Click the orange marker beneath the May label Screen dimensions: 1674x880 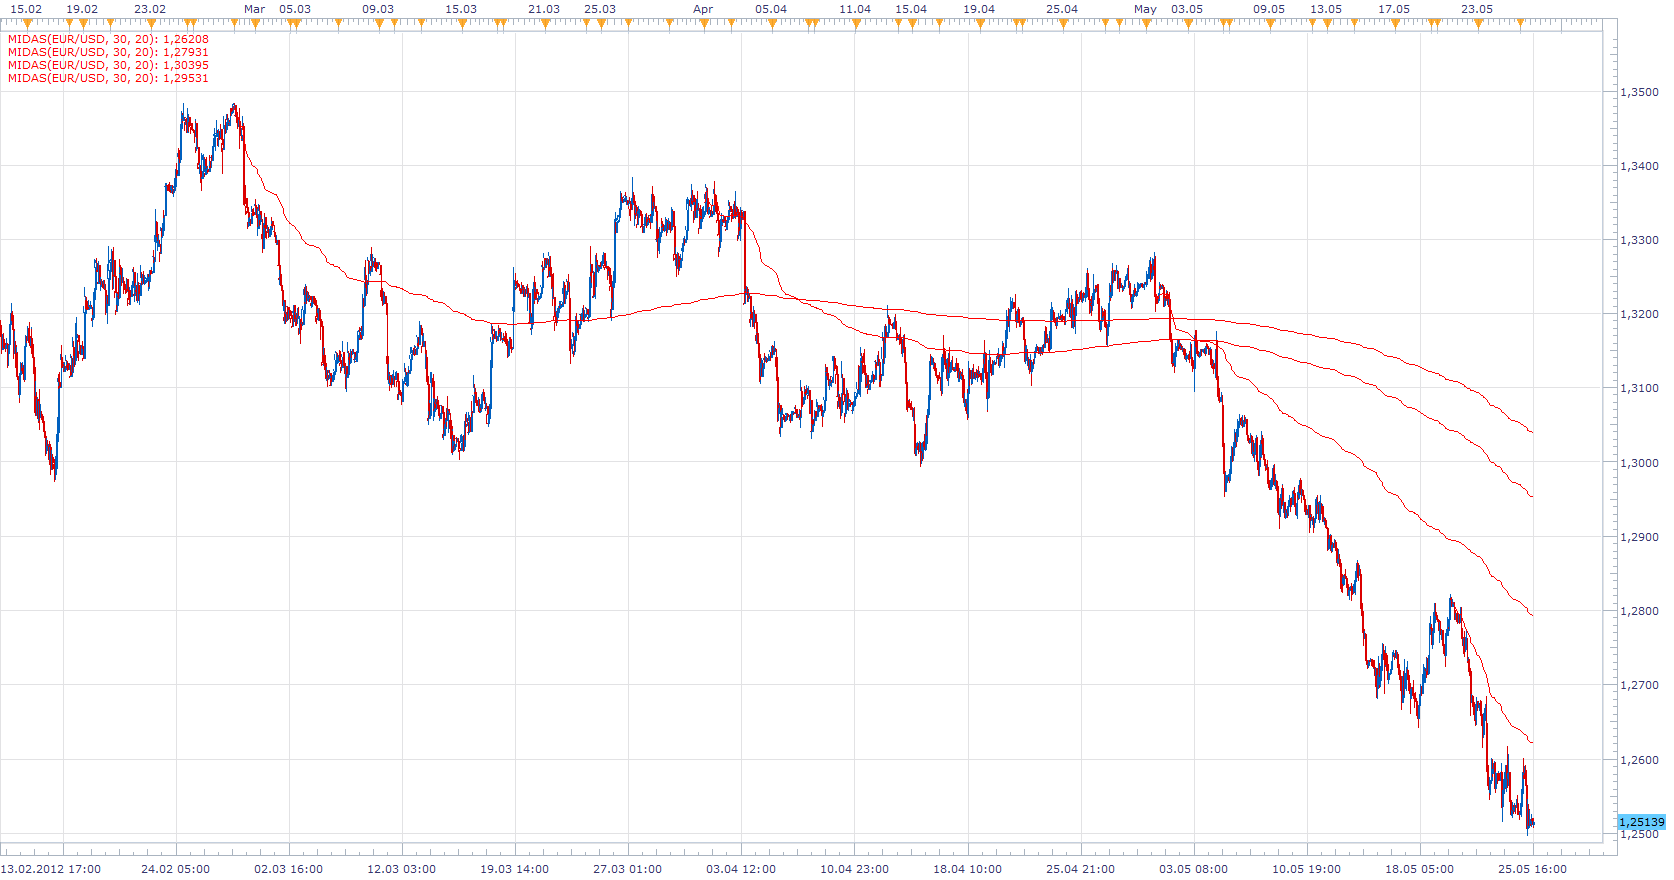[x=1146, y=23]
